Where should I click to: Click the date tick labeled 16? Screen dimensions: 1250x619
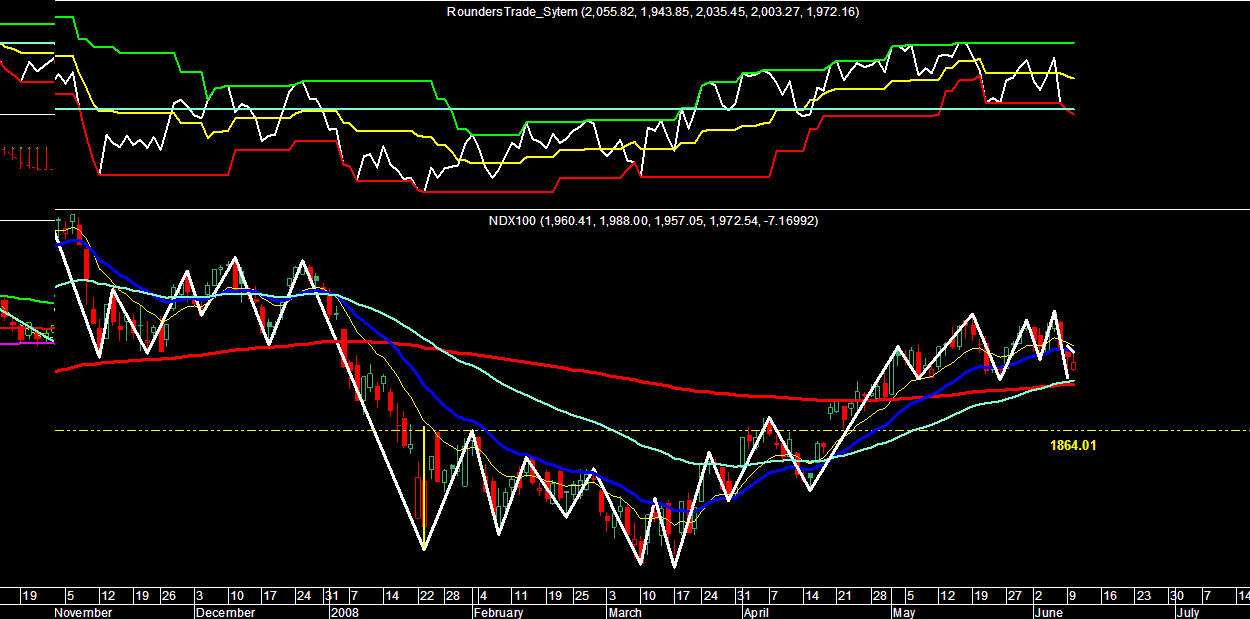pyautogui.click(x=1109, y=594)
